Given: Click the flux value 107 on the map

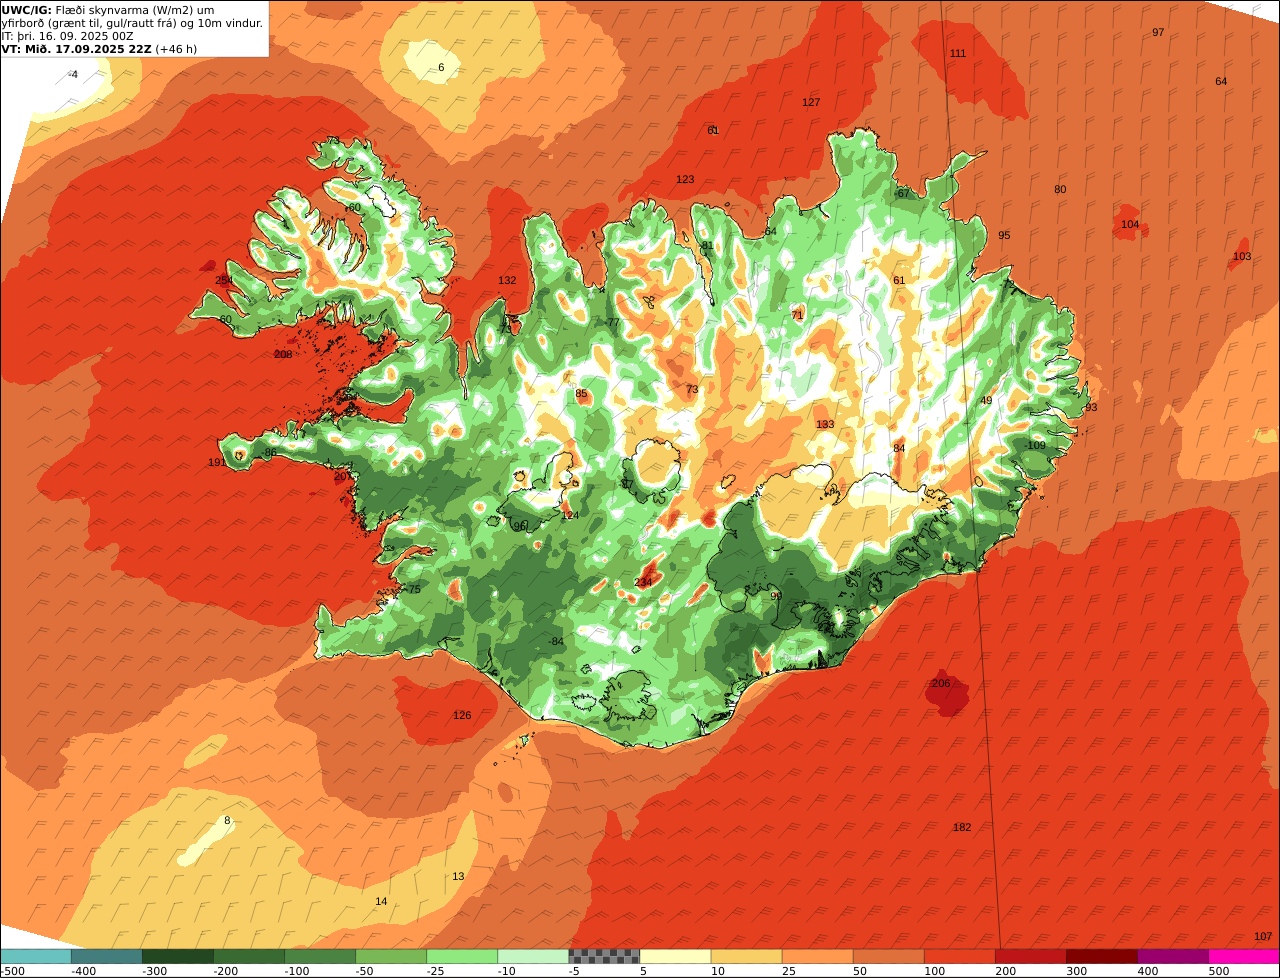Looking at the screenshot, I should [x=1263, y=936].
